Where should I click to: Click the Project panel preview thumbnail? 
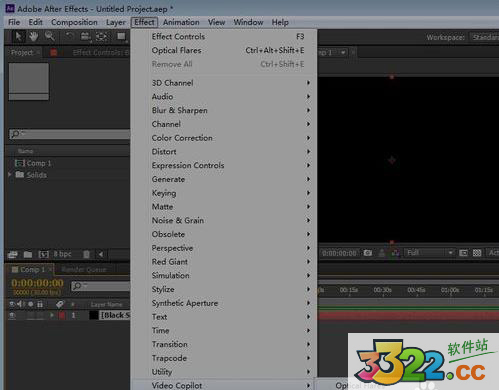[29, 81]
